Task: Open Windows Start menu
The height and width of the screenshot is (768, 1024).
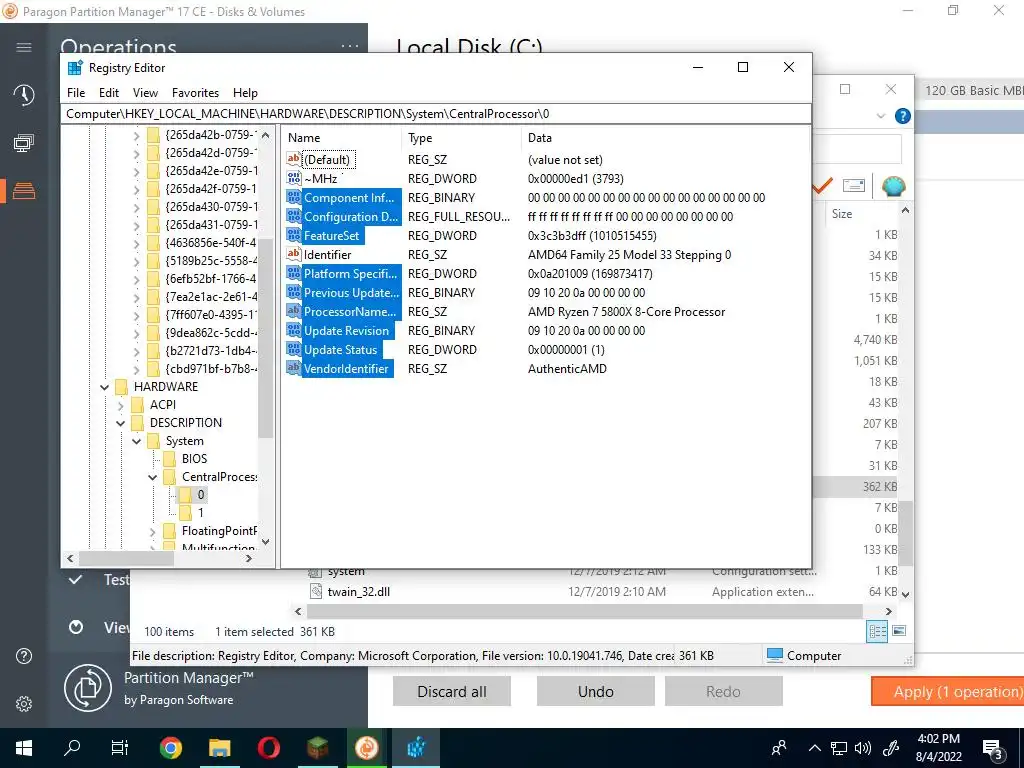Action: pos(24,748)
